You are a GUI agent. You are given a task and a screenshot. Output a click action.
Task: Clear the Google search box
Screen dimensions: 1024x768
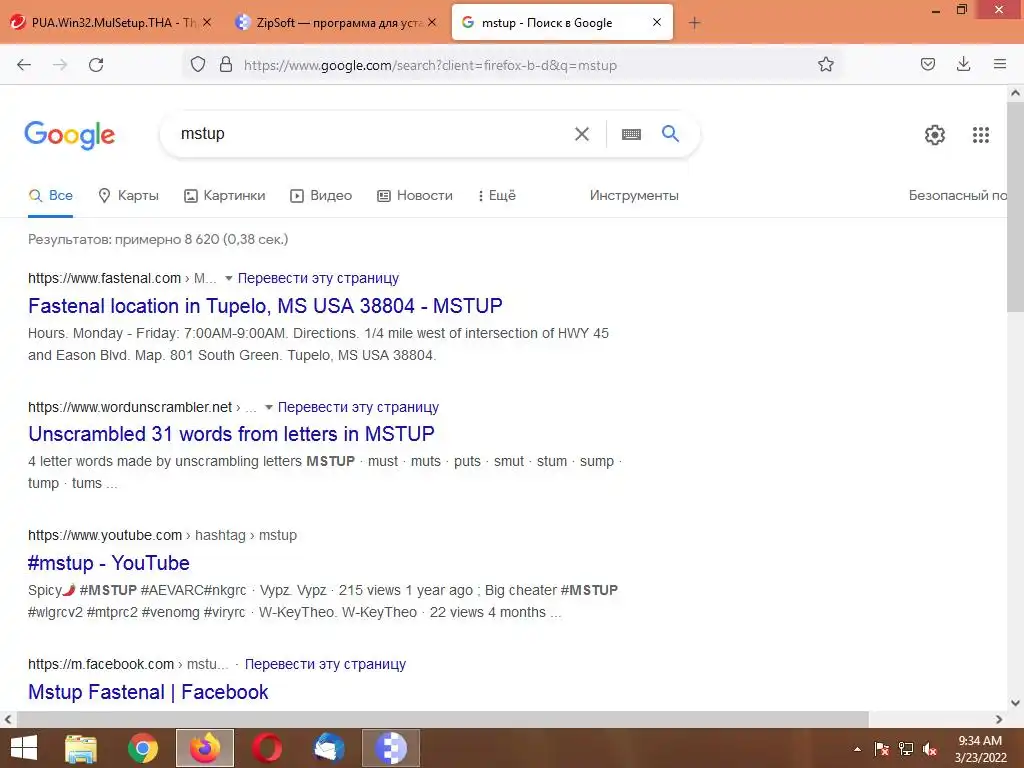tap(582, 134)
